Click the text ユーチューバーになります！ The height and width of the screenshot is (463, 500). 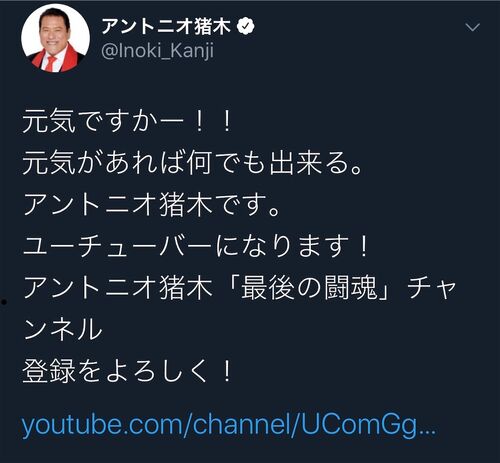click(196, 246)
